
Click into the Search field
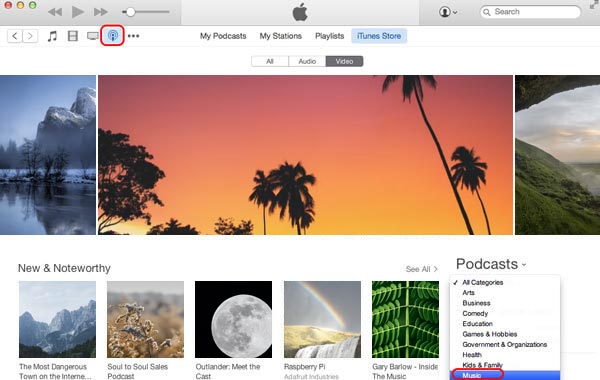point(530,12)
